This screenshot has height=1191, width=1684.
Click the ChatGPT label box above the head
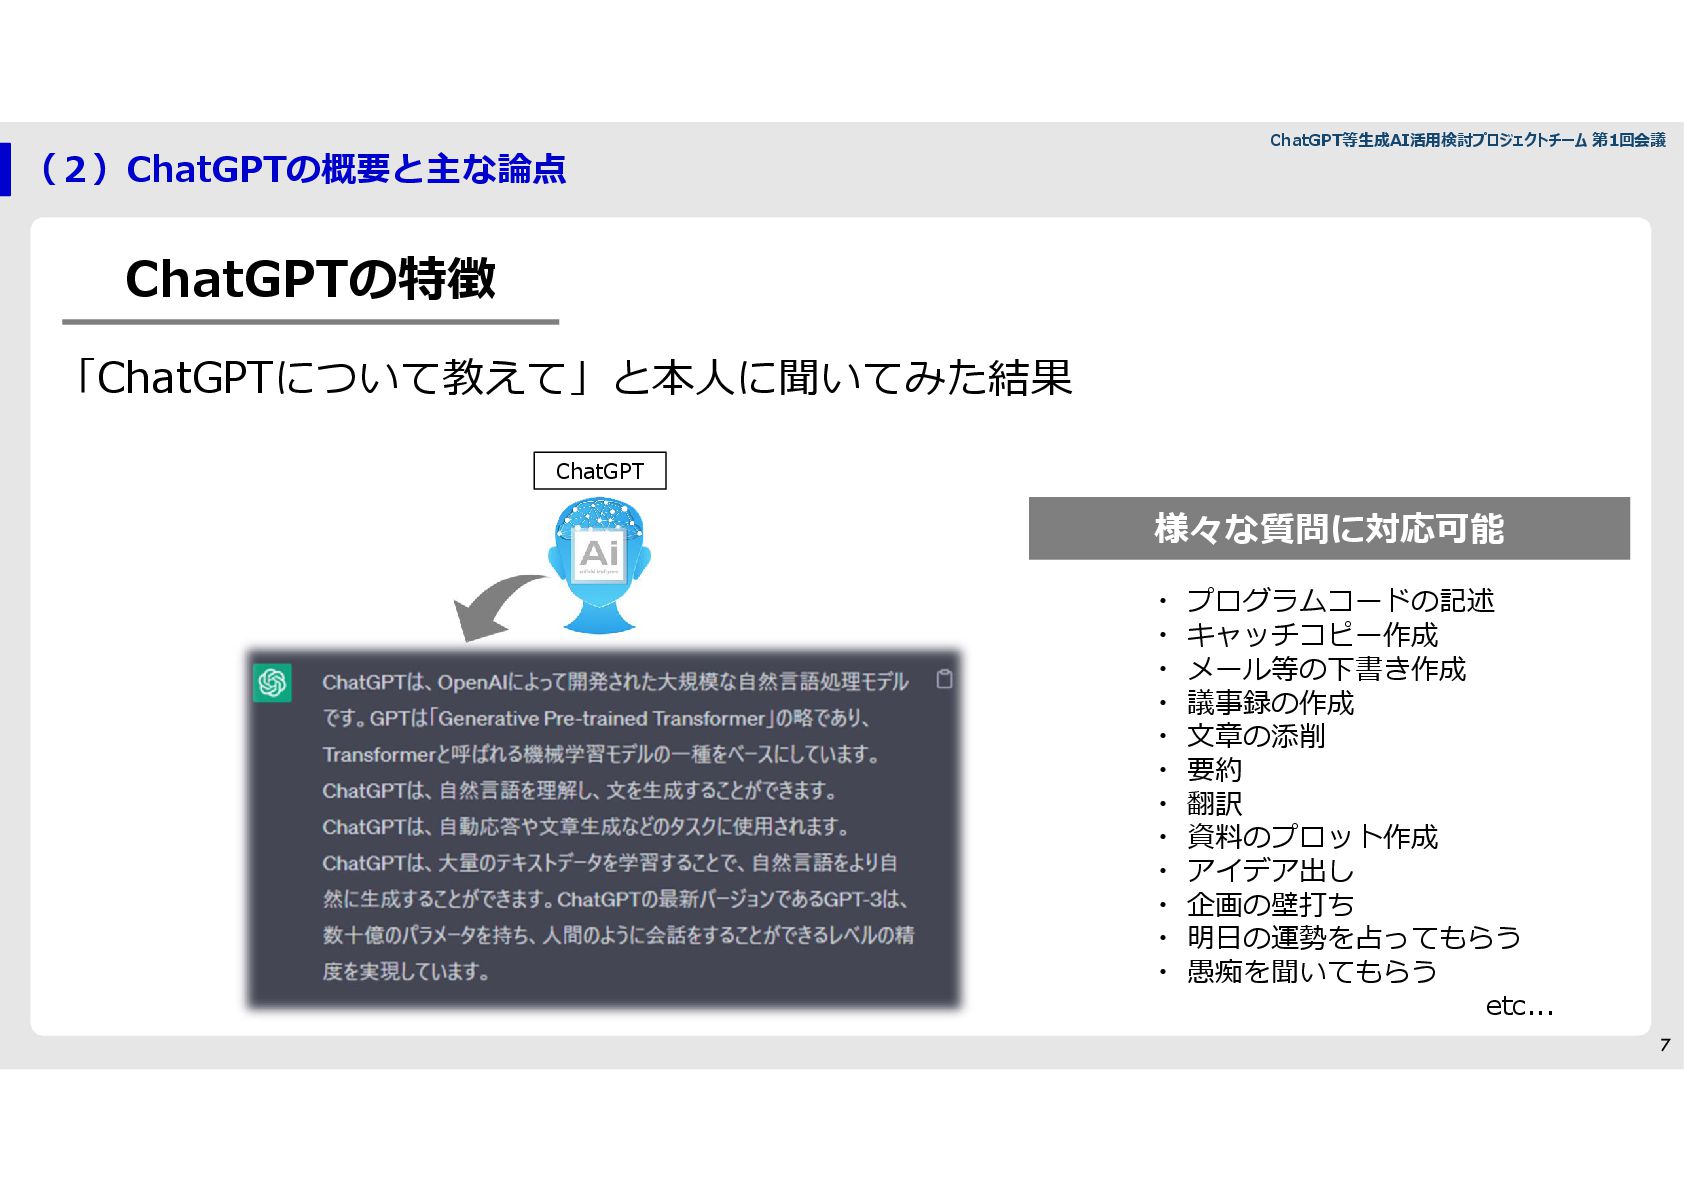point(600,471)
